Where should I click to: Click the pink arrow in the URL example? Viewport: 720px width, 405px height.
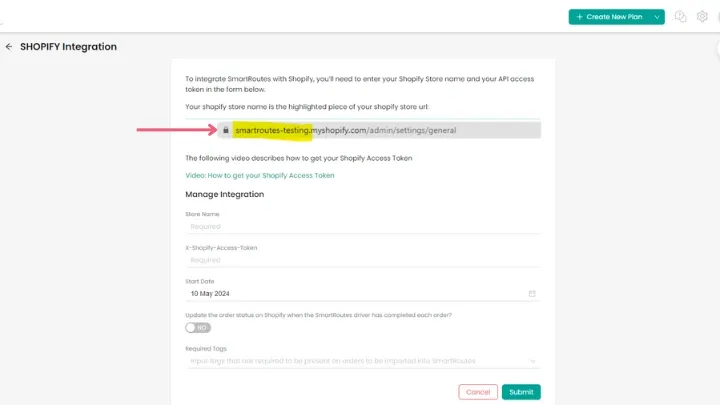pyautogui.click(x=175, y=130)
